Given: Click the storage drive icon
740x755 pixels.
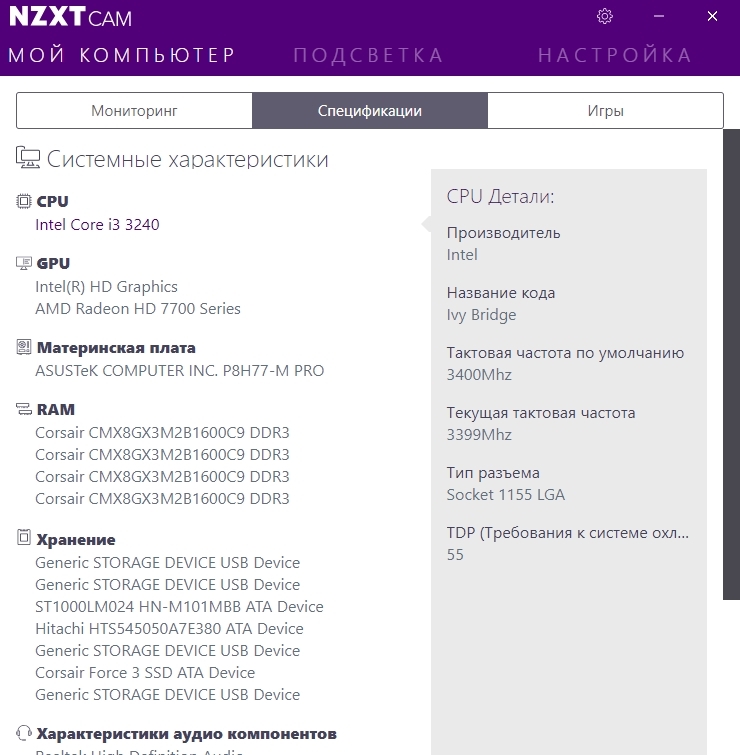Looking at the screenshot, I should pyautogui.click(x=24, y=539).
